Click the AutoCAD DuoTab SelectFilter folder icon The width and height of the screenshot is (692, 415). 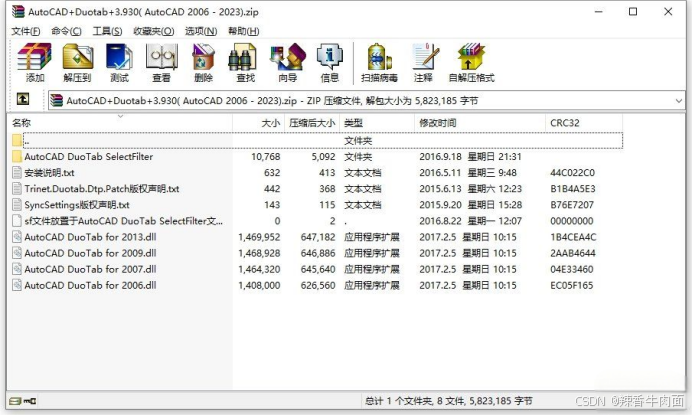pos(17,156)
